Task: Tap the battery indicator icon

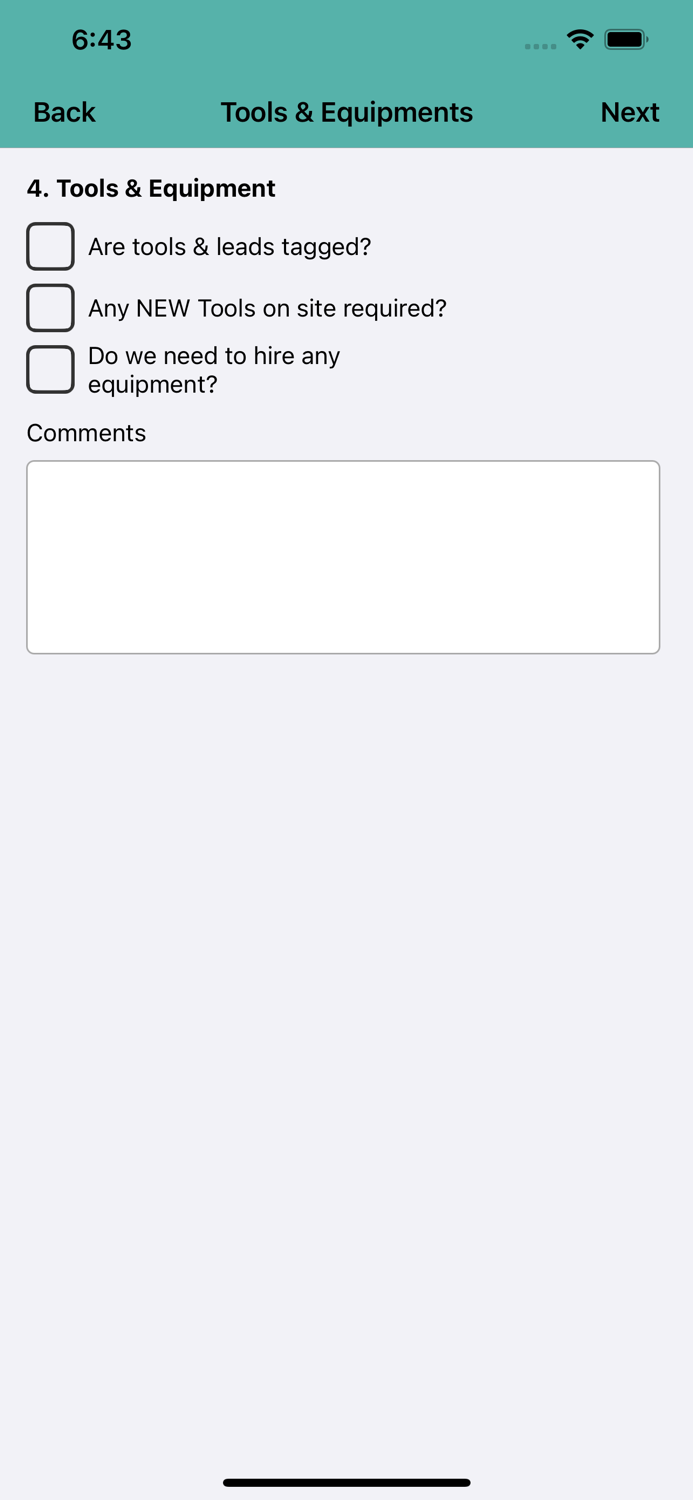Action: (627, 40)
